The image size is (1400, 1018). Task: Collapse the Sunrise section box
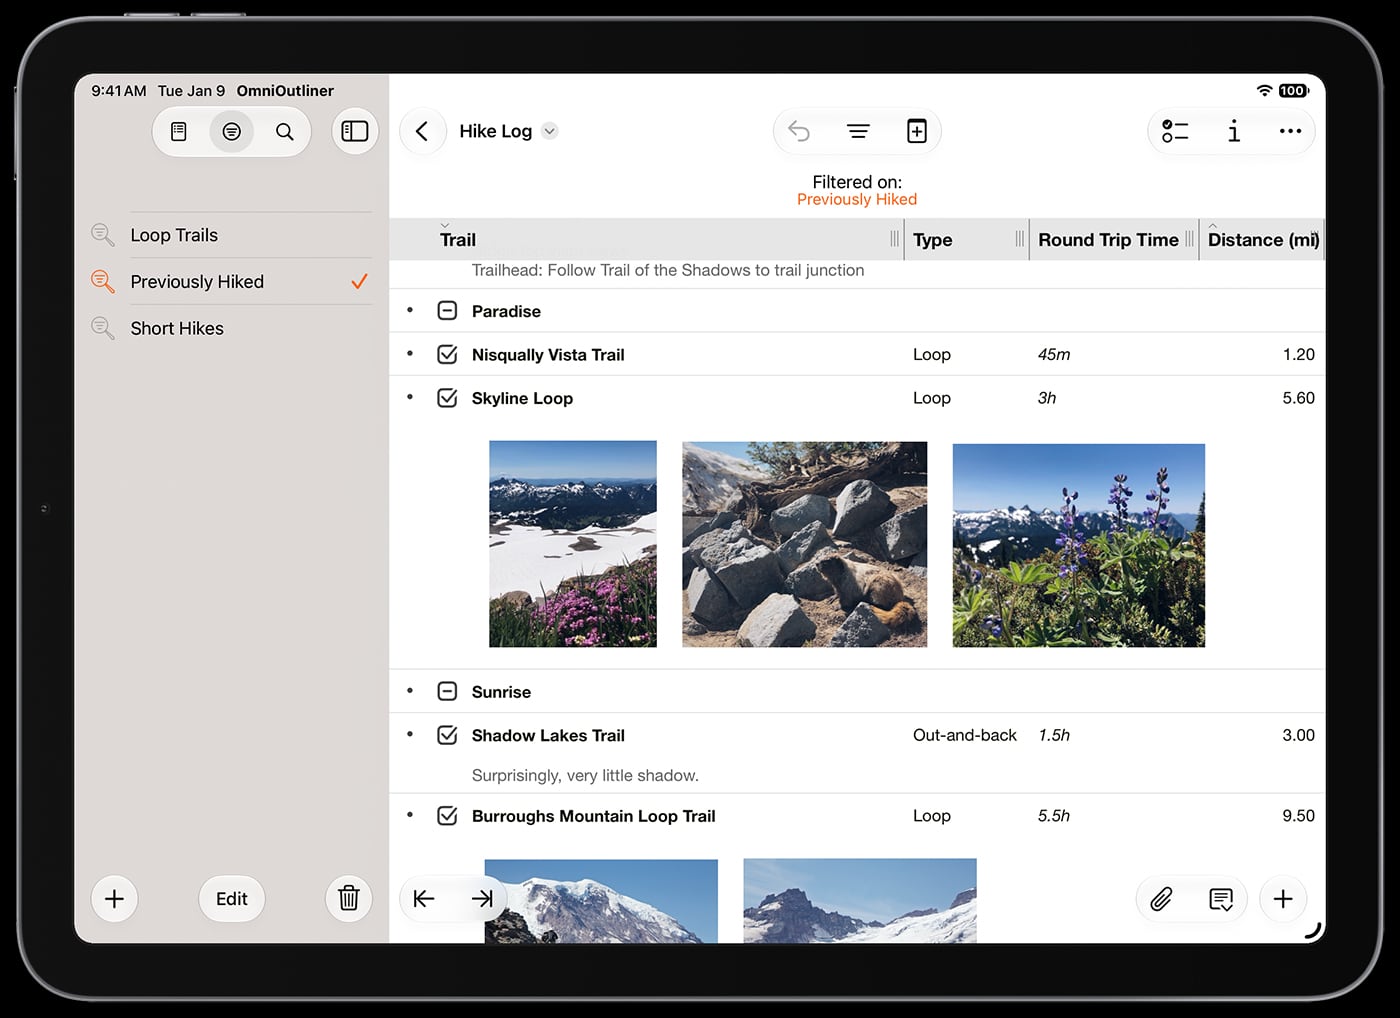(447, 692)
